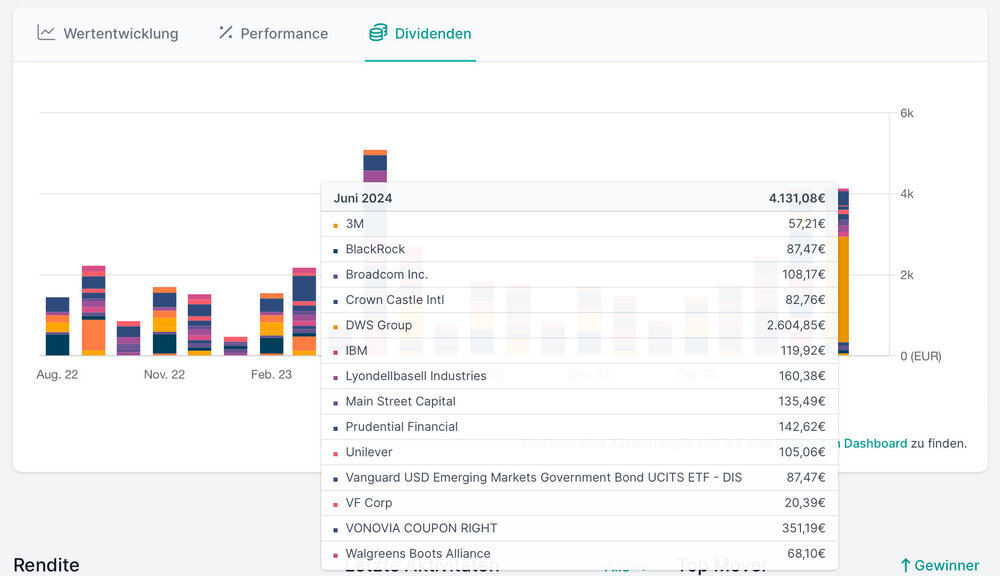Click the large orange segment of the rightmost bar
This screenshot has height=576, width=1000.
(x=843, y=290)
